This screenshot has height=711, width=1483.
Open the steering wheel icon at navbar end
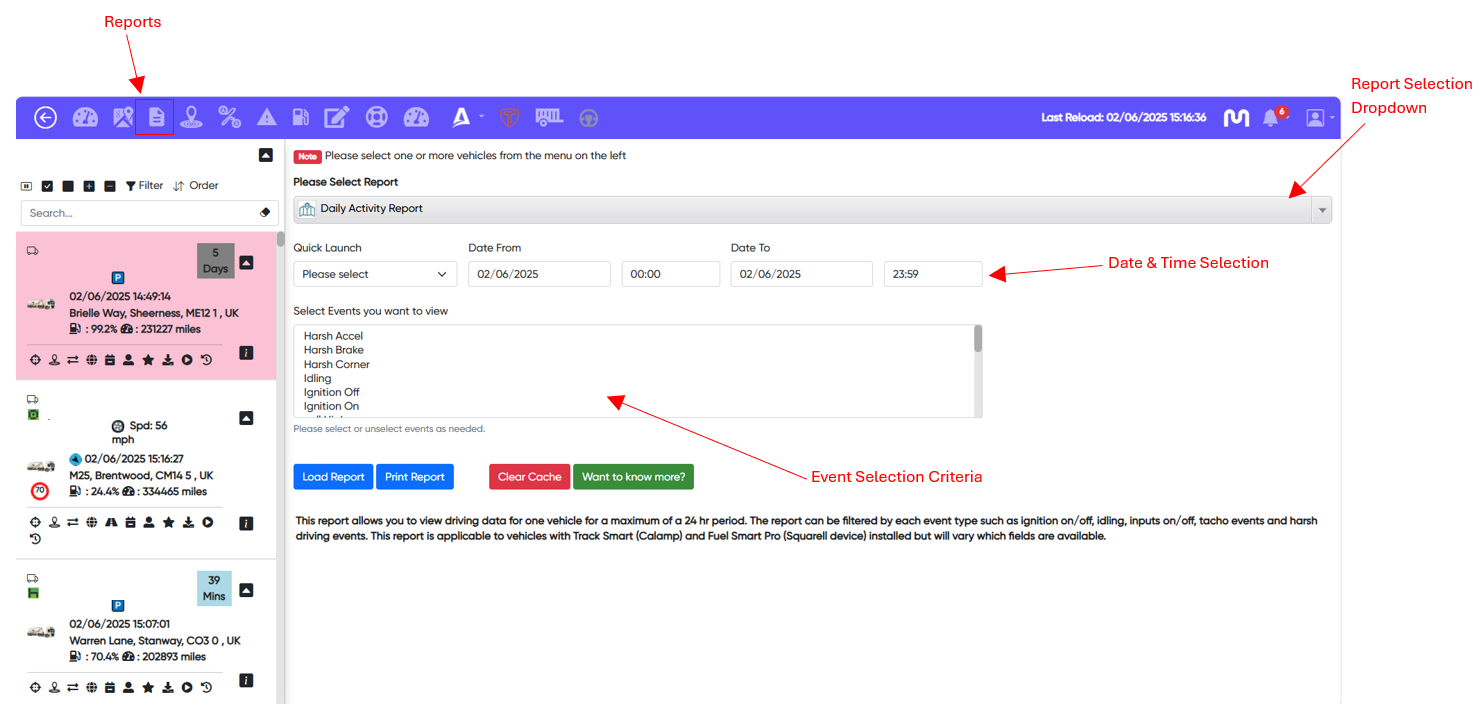pos(589,117)
